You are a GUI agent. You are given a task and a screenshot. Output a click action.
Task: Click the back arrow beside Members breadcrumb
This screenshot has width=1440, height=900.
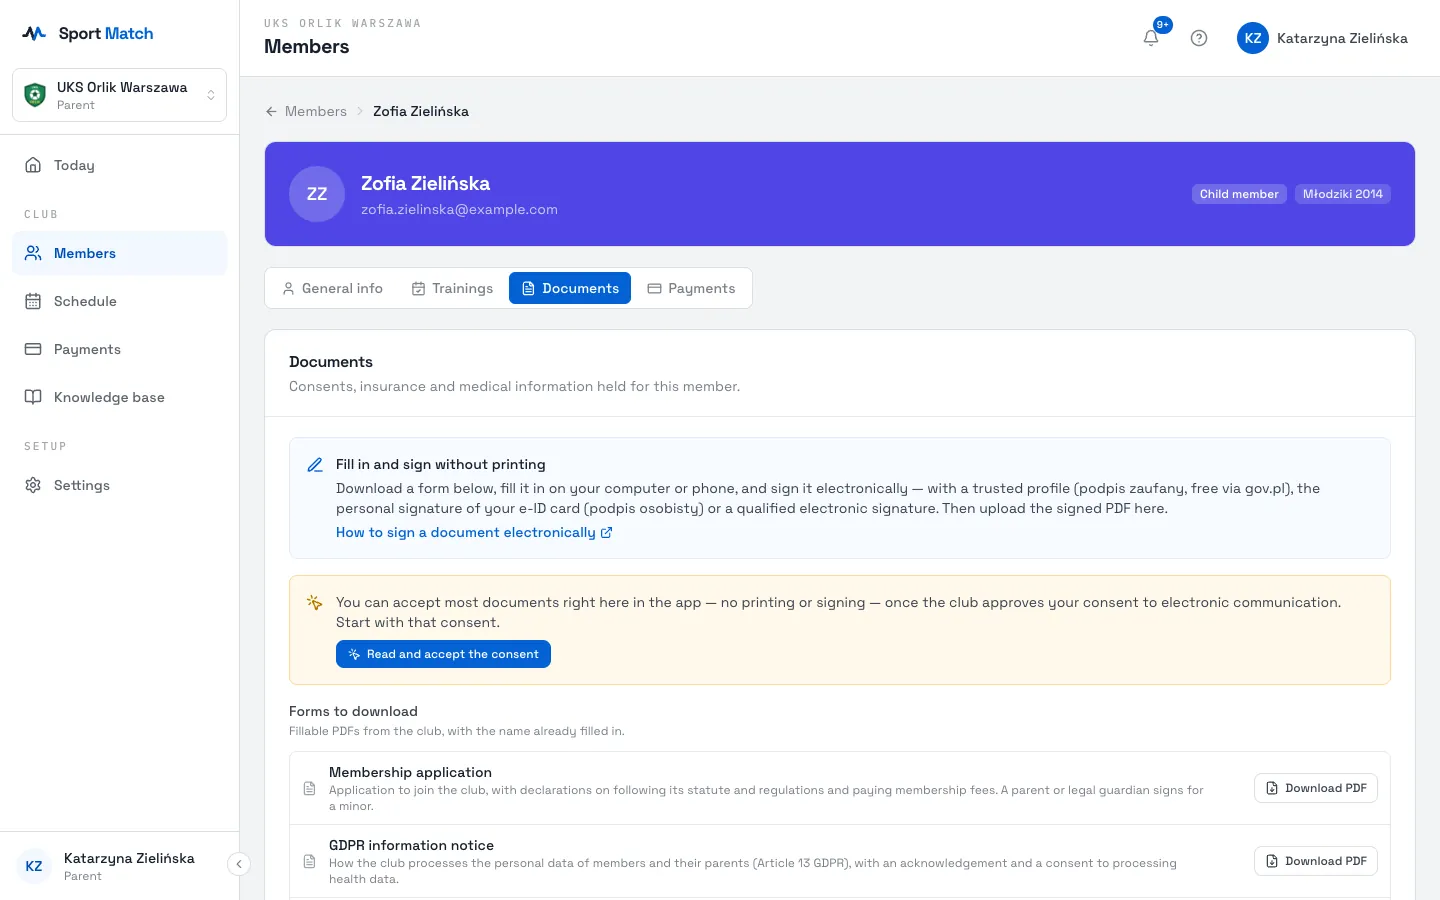point(271,111)
